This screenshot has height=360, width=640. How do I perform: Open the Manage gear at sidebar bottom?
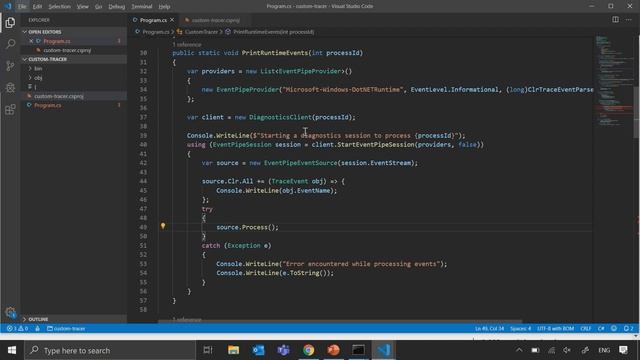click(10, 313)
